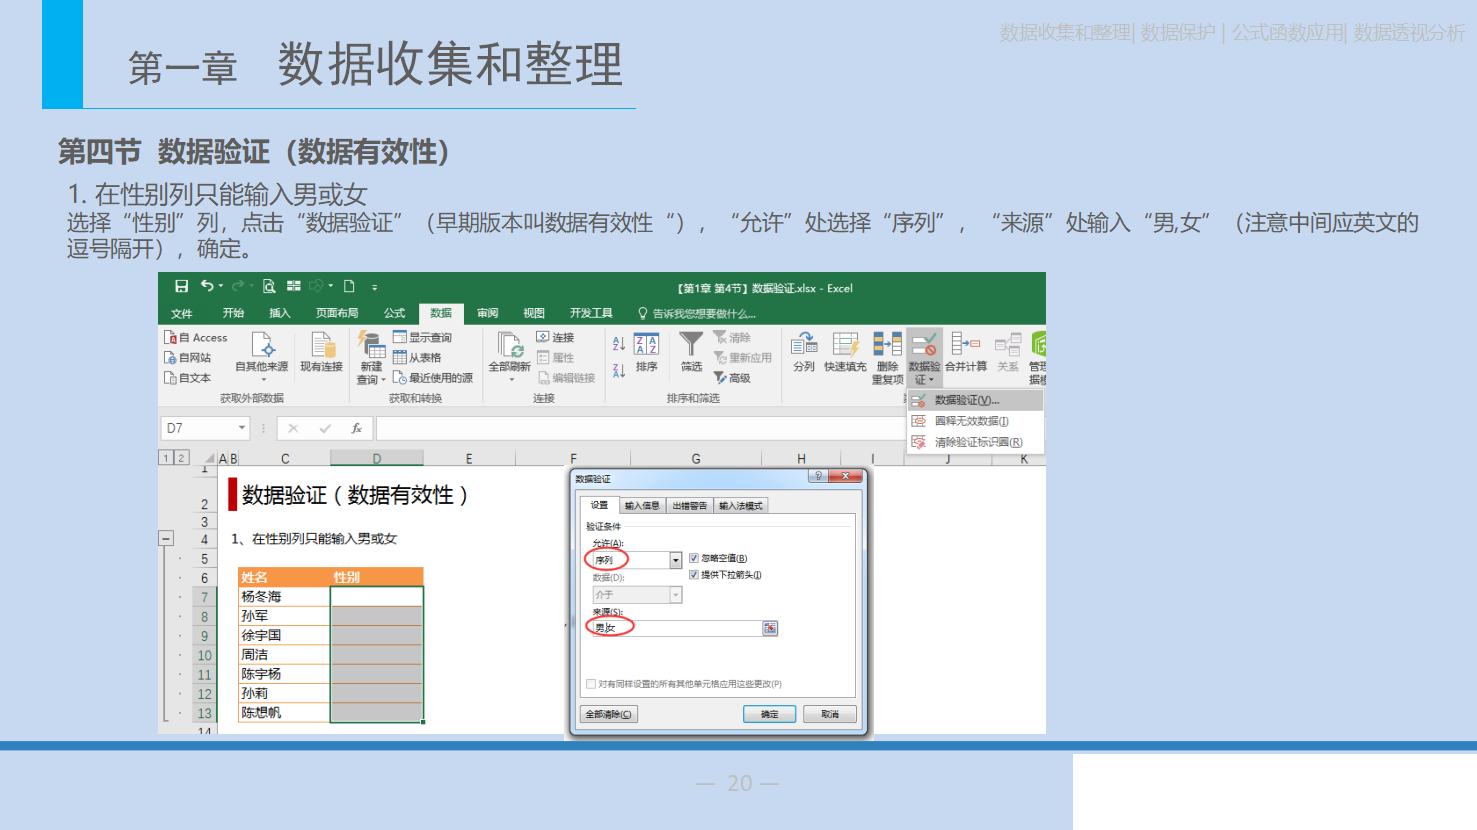This screenshot has width=1477, height=830.
Task: Click 从表格 from table
Action: coord(417,358)
